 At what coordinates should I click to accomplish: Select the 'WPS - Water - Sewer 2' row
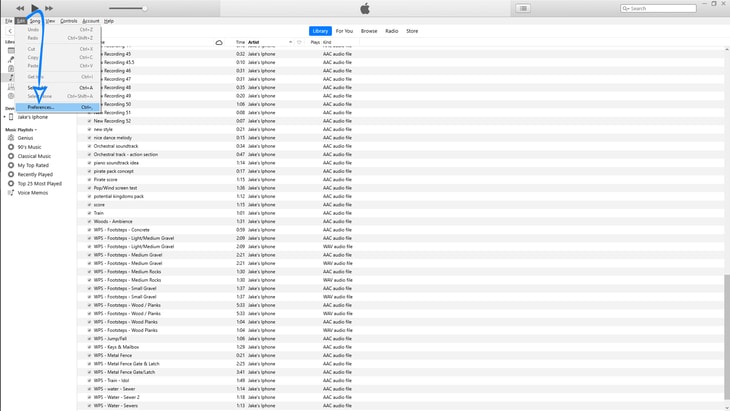[x=400, y=398]
